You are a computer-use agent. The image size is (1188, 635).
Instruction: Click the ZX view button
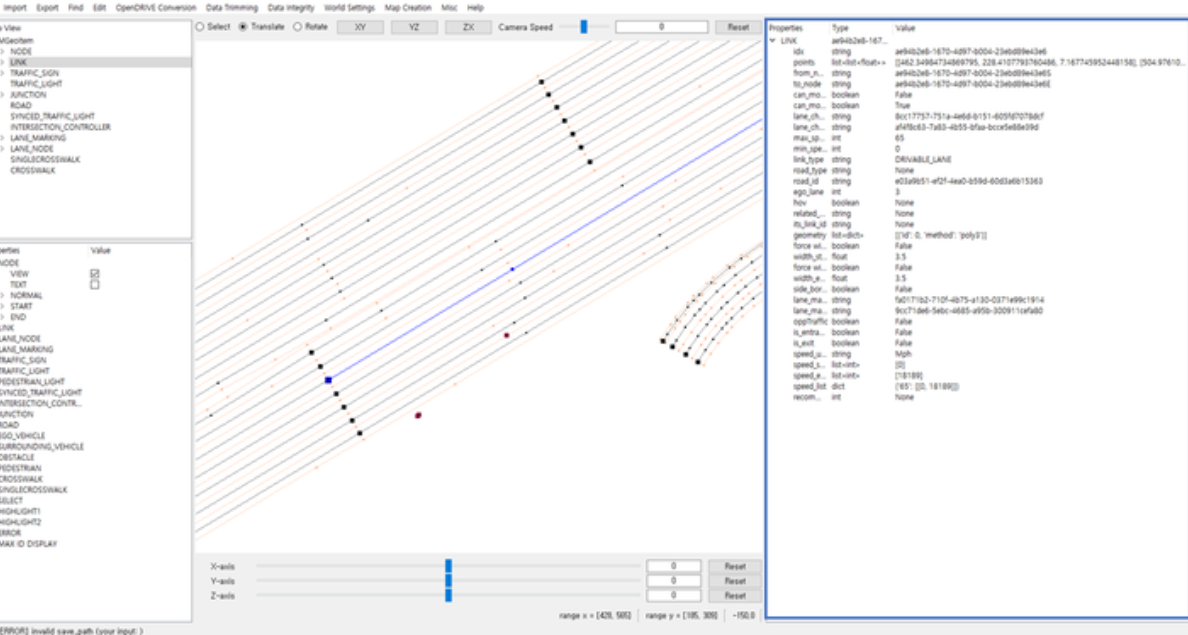(x=468, y=27)
